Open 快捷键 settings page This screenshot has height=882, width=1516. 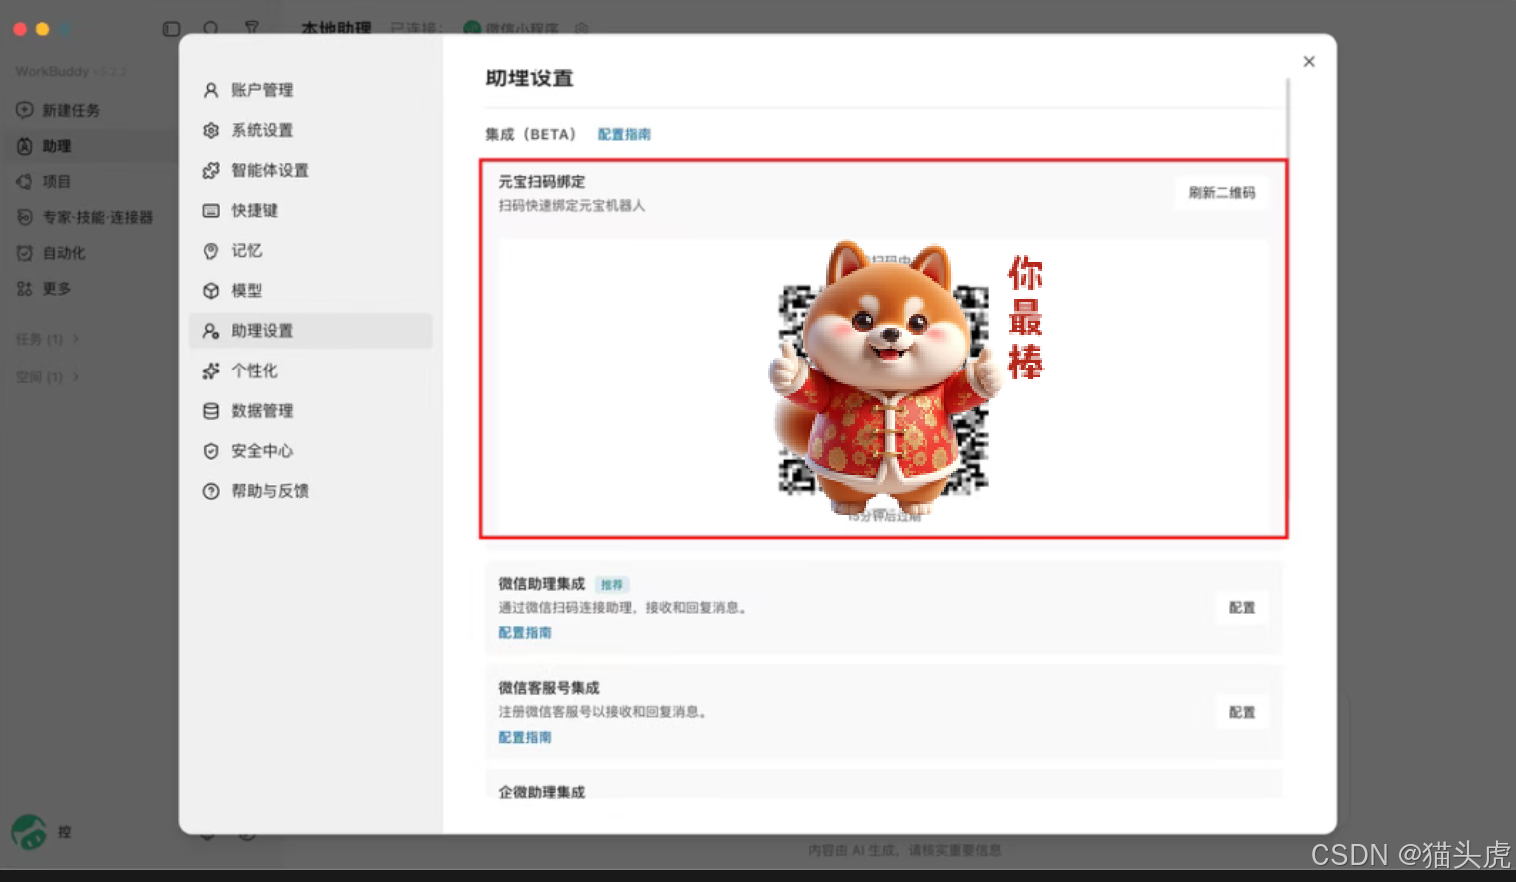pyautogui.click(x=310, y=210)
